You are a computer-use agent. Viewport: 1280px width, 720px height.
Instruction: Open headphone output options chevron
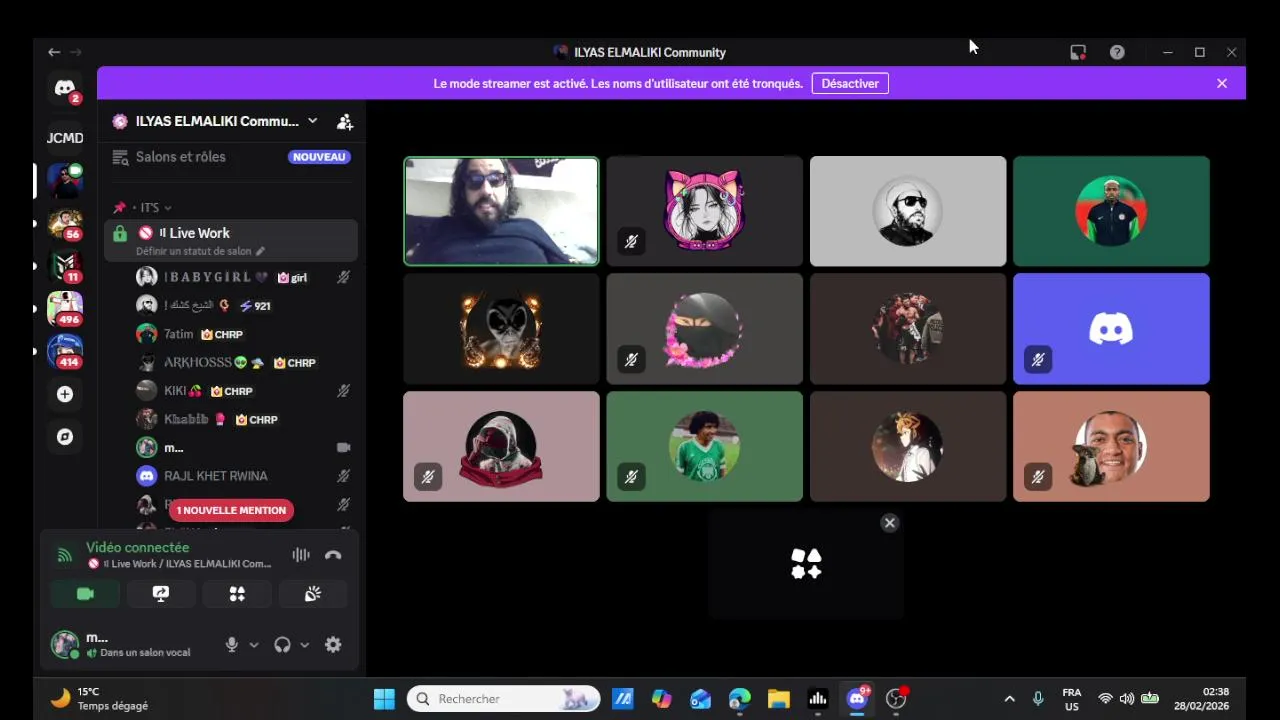coord(305,645)
